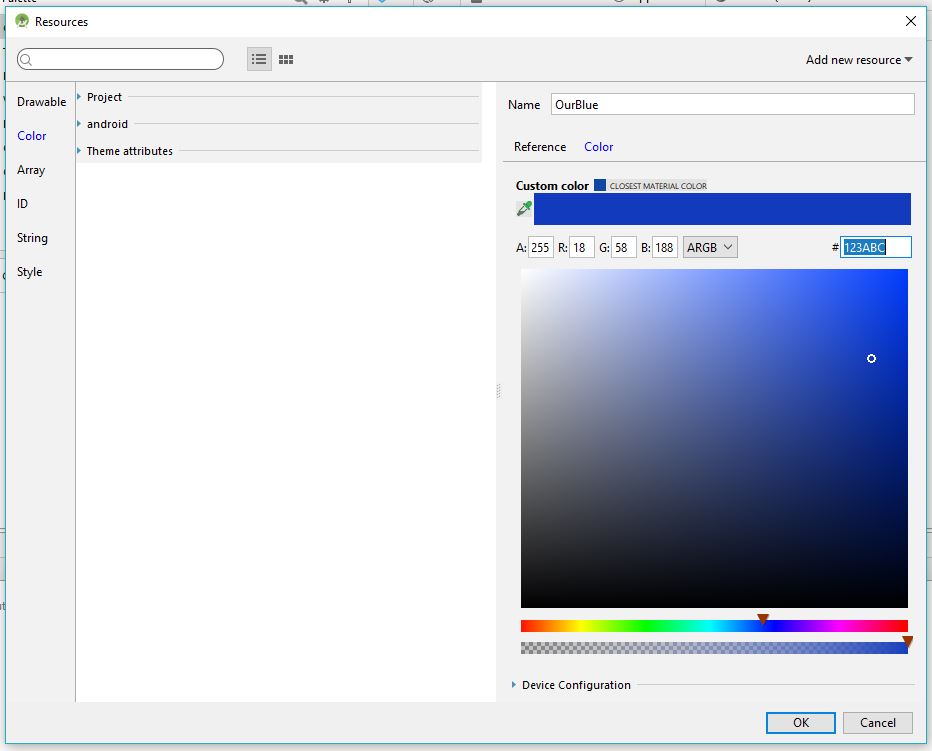Open the Add new resource dropdown
Screen dimensions: 932x751
point(859,59)
